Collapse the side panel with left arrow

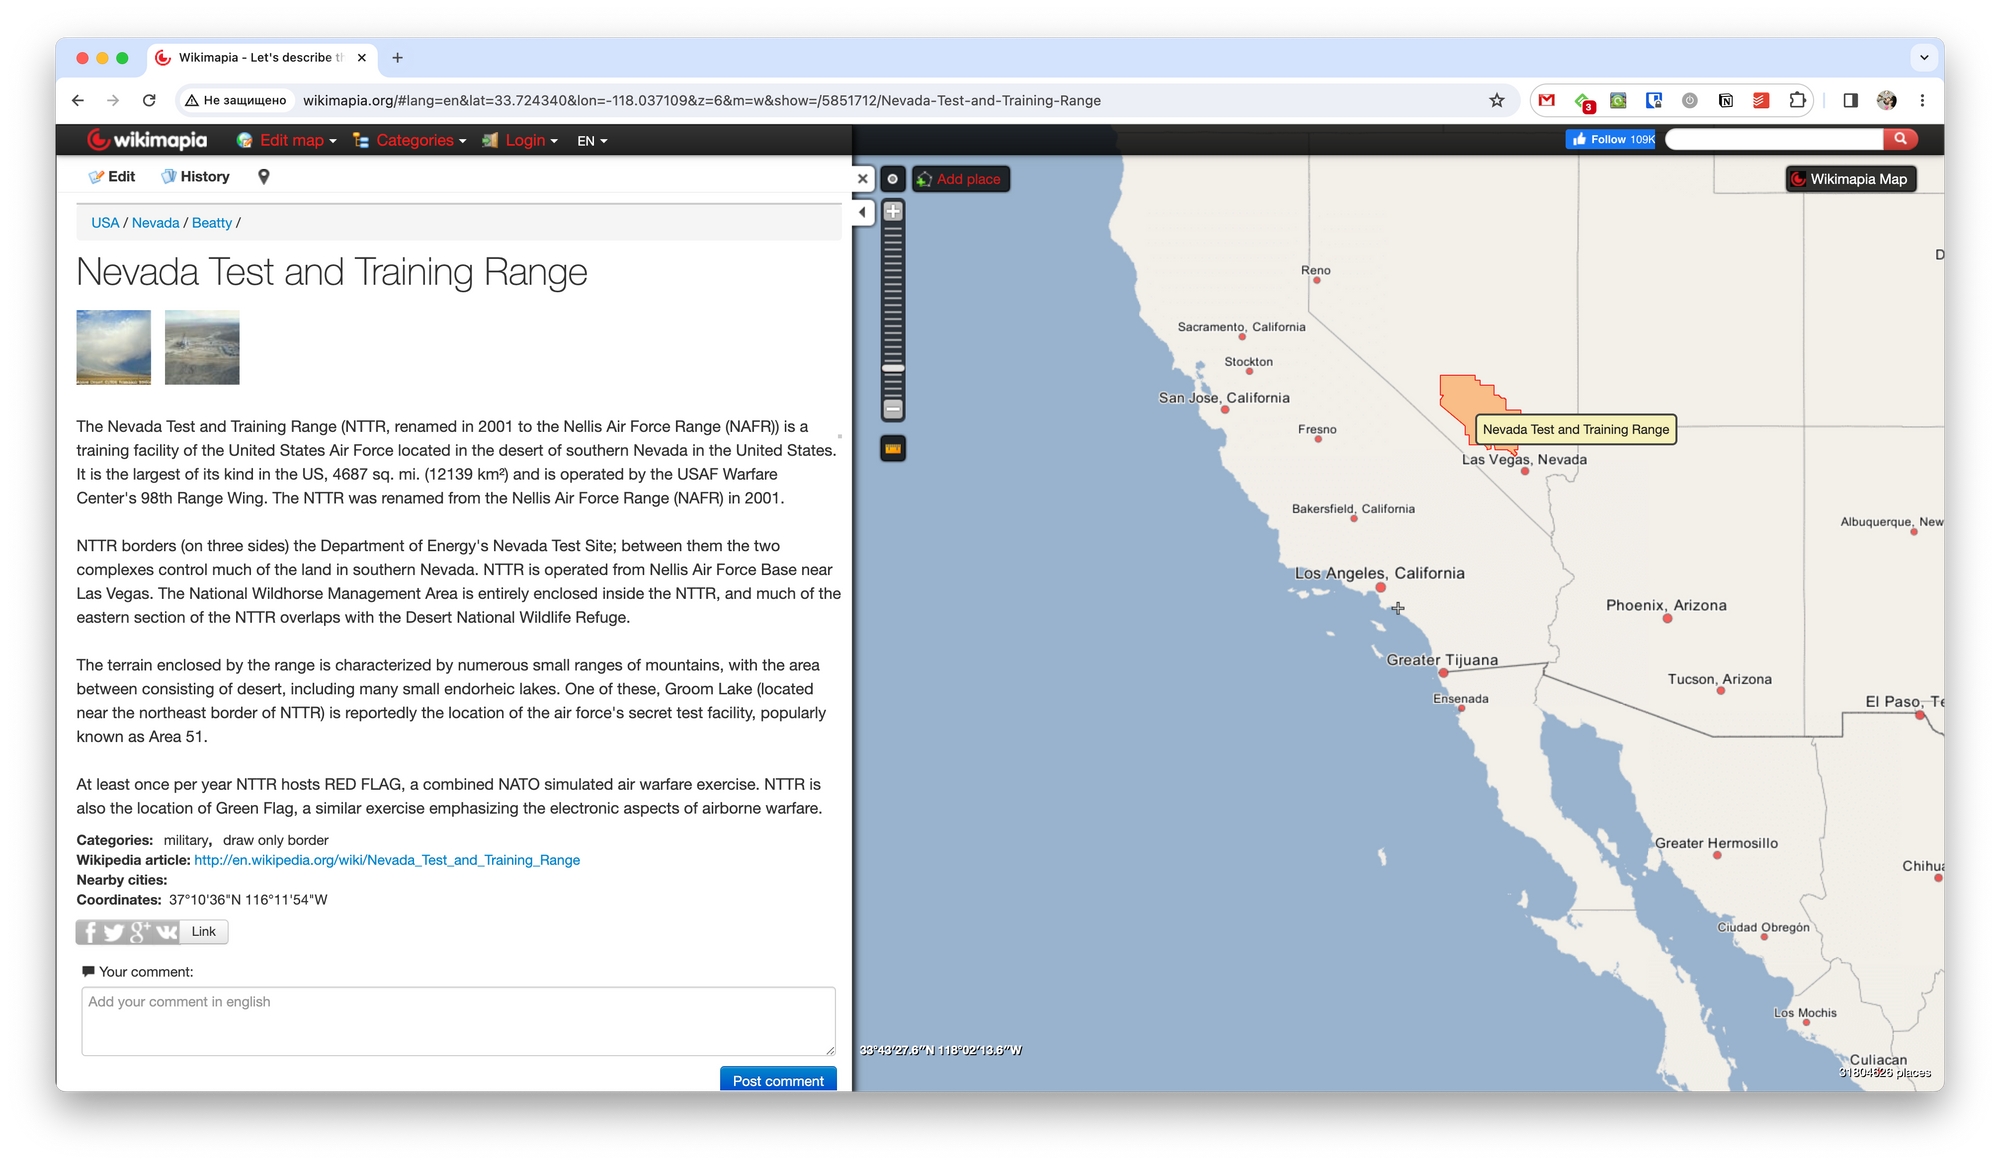tap(863, 212)
